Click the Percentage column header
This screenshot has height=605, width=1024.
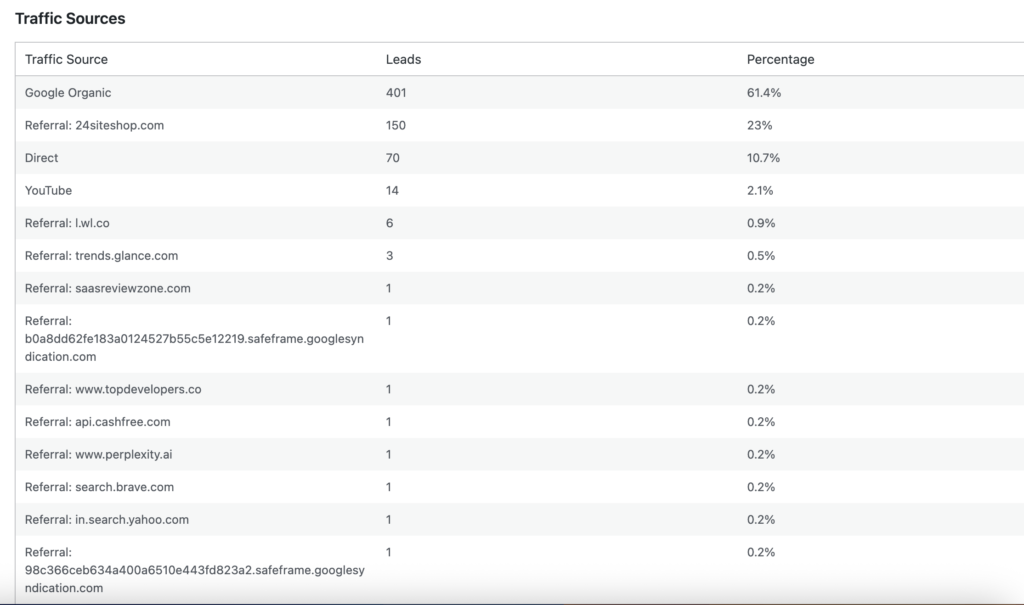pos(780,60)
